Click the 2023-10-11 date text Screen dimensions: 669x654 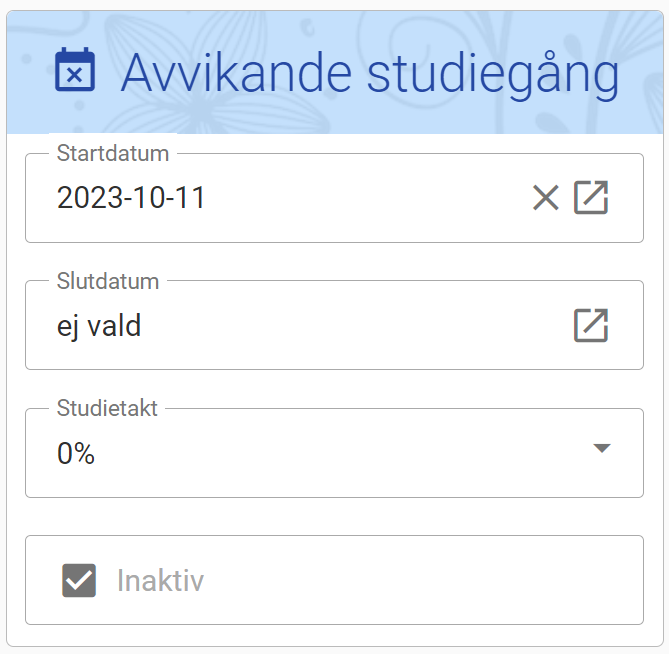click(131, 198)
